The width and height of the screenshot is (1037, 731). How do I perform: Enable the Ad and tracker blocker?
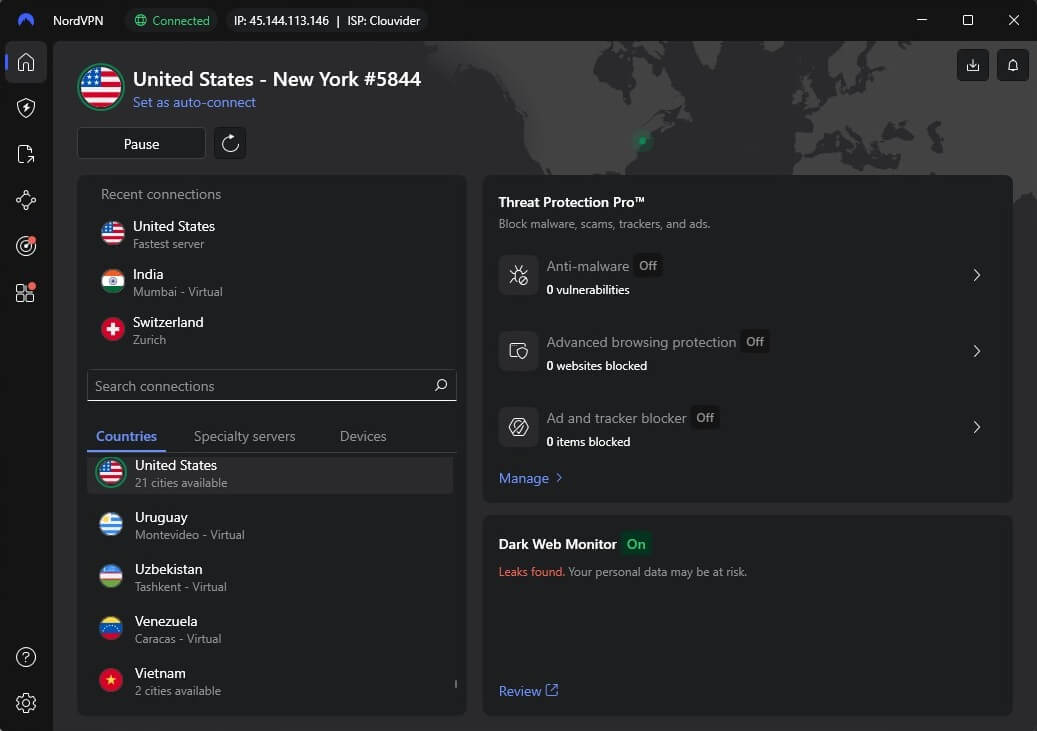[x=705, y=417]
